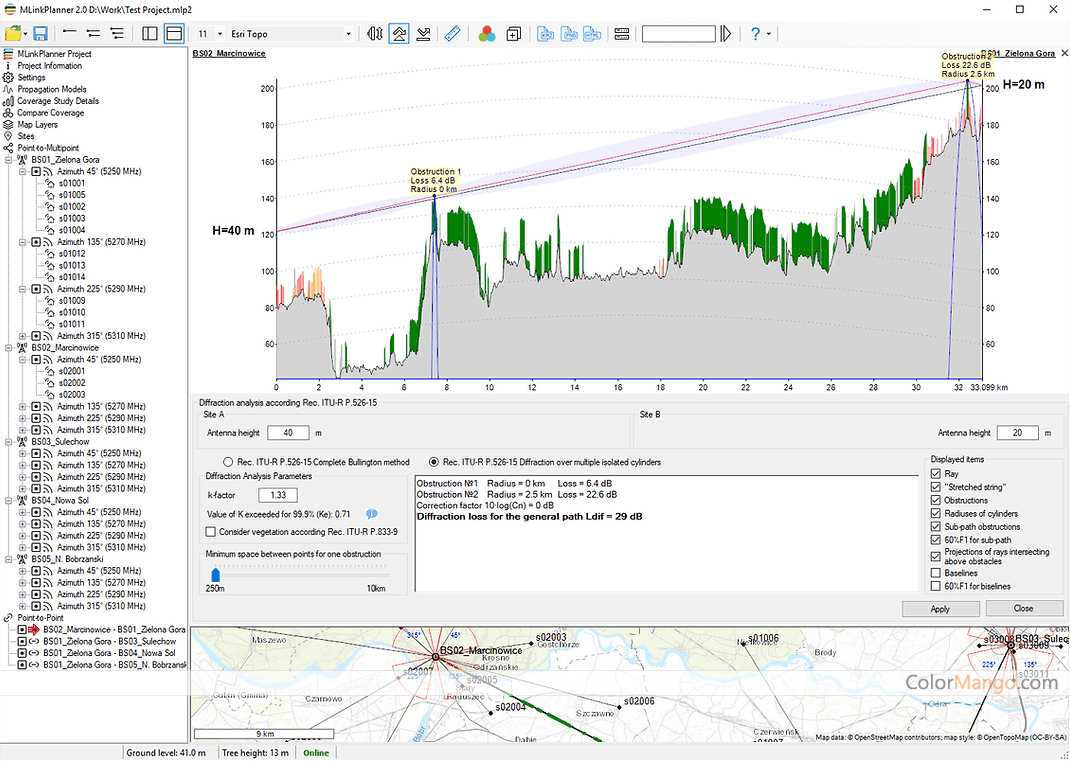Enable Consider vegetation per ITU-R P.833-9
This screenshot has width=1070, height=761.
pyautogui.click(x=210, y=532)
